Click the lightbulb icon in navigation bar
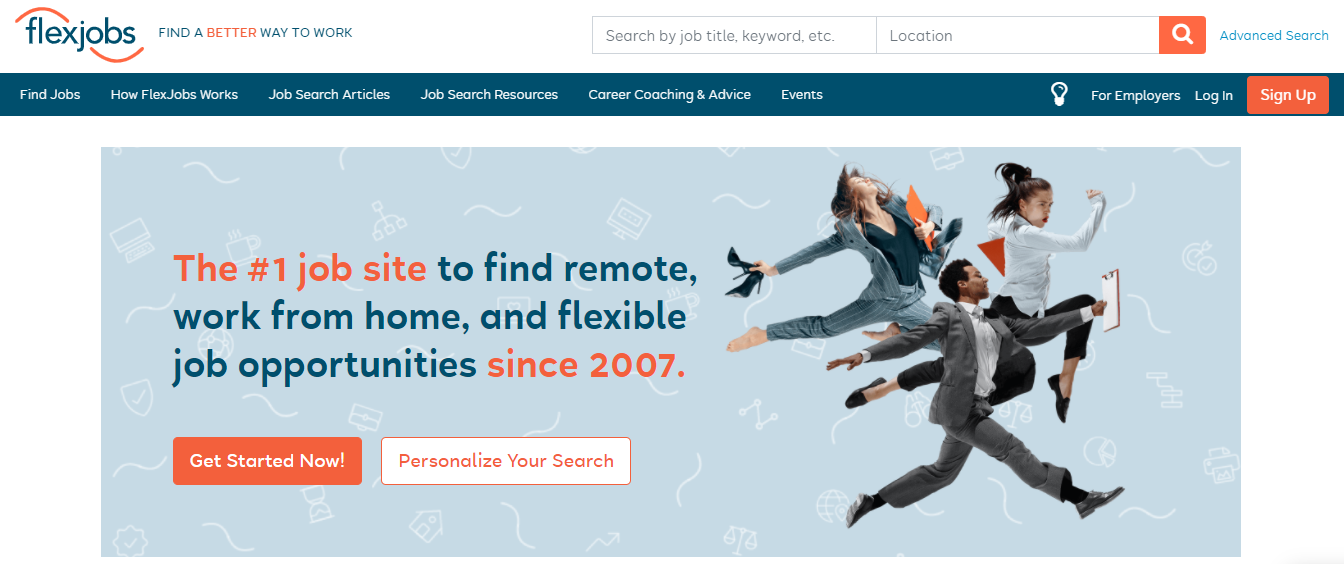The image size is (1344, 564). (1059, 95)
